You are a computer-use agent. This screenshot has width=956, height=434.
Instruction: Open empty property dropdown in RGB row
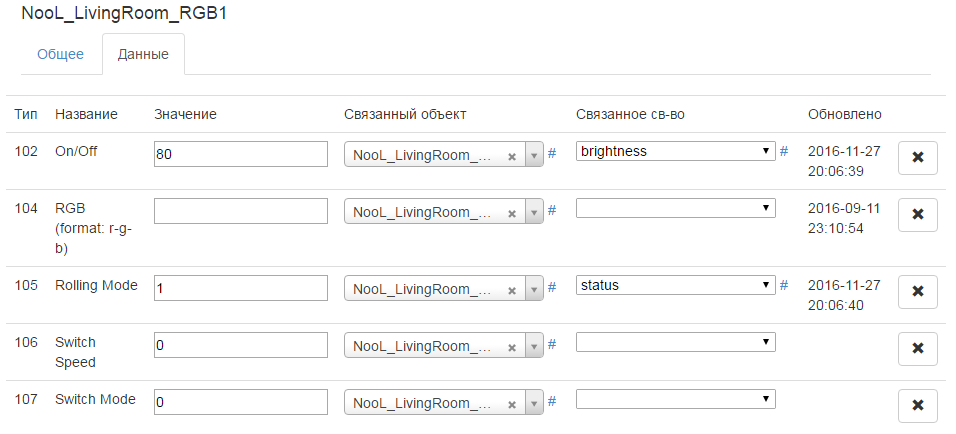[x=676, y=207]
